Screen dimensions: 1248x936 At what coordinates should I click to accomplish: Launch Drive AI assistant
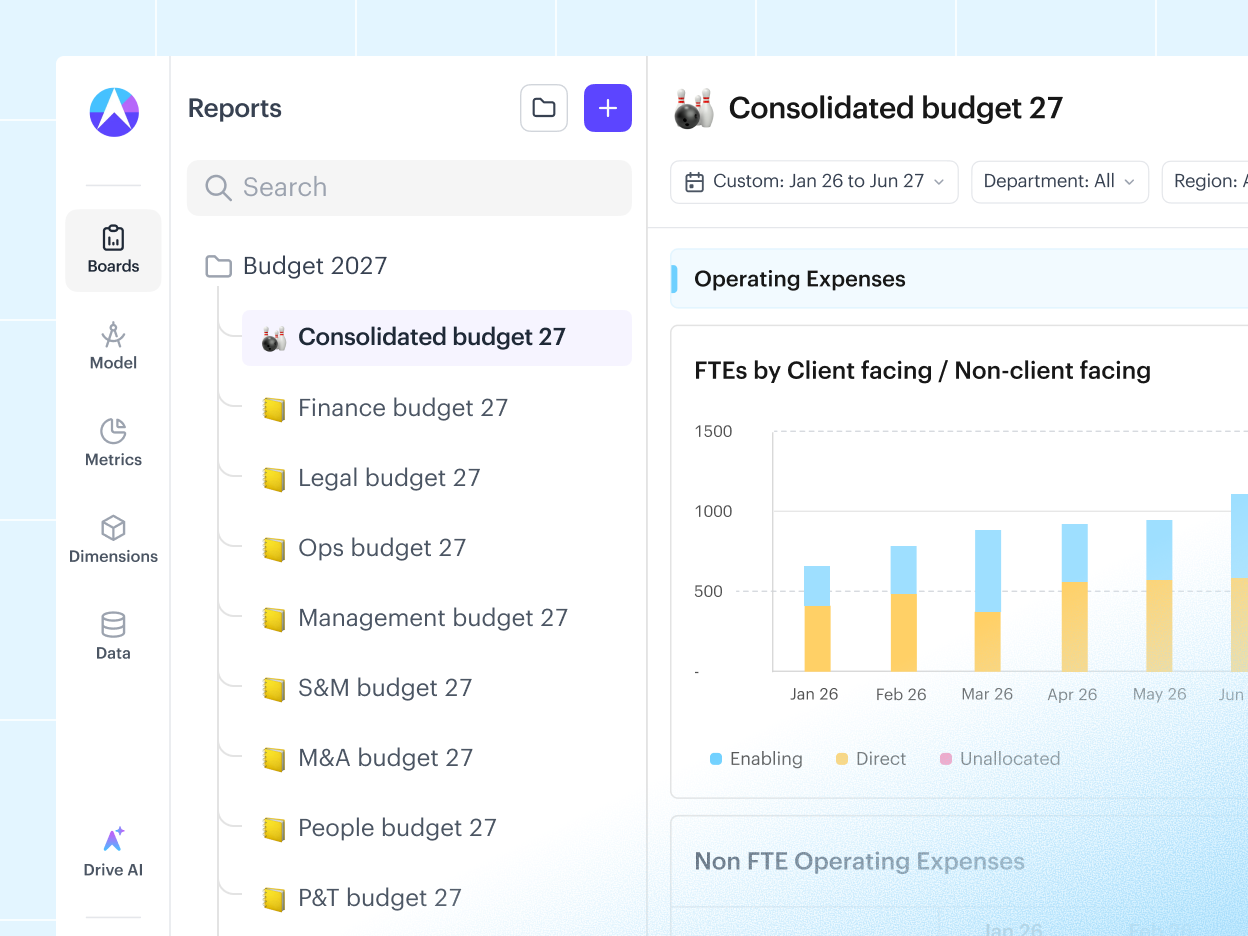pos(113,853)
